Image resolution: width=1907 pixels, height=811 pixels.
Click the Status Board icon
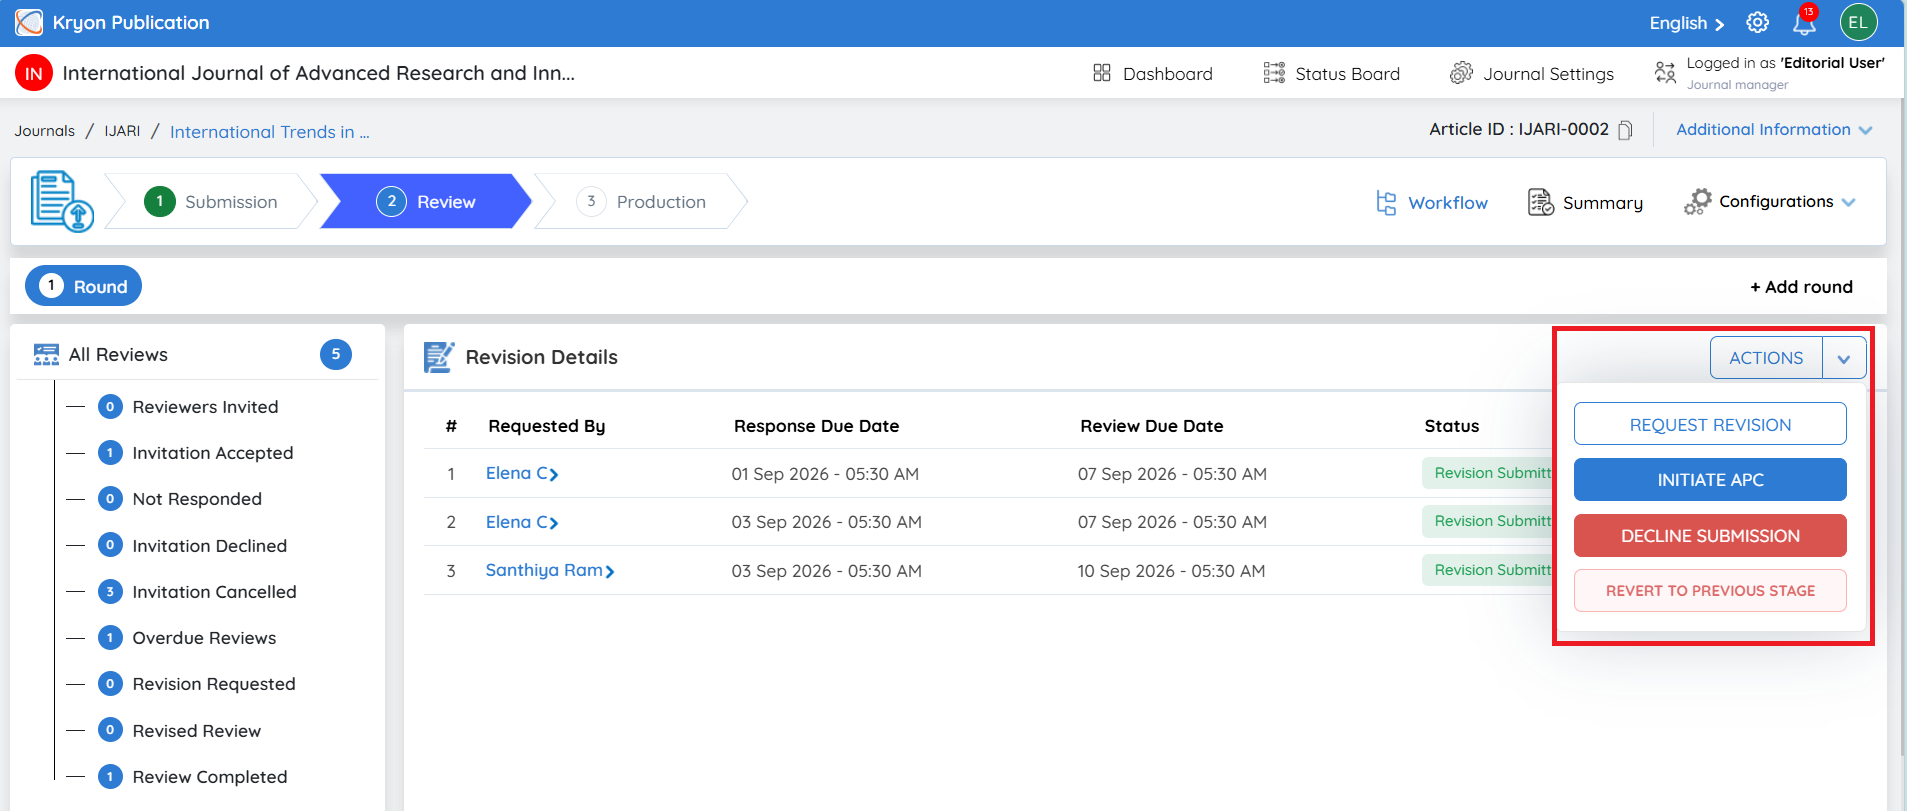tap(1274, 73)
